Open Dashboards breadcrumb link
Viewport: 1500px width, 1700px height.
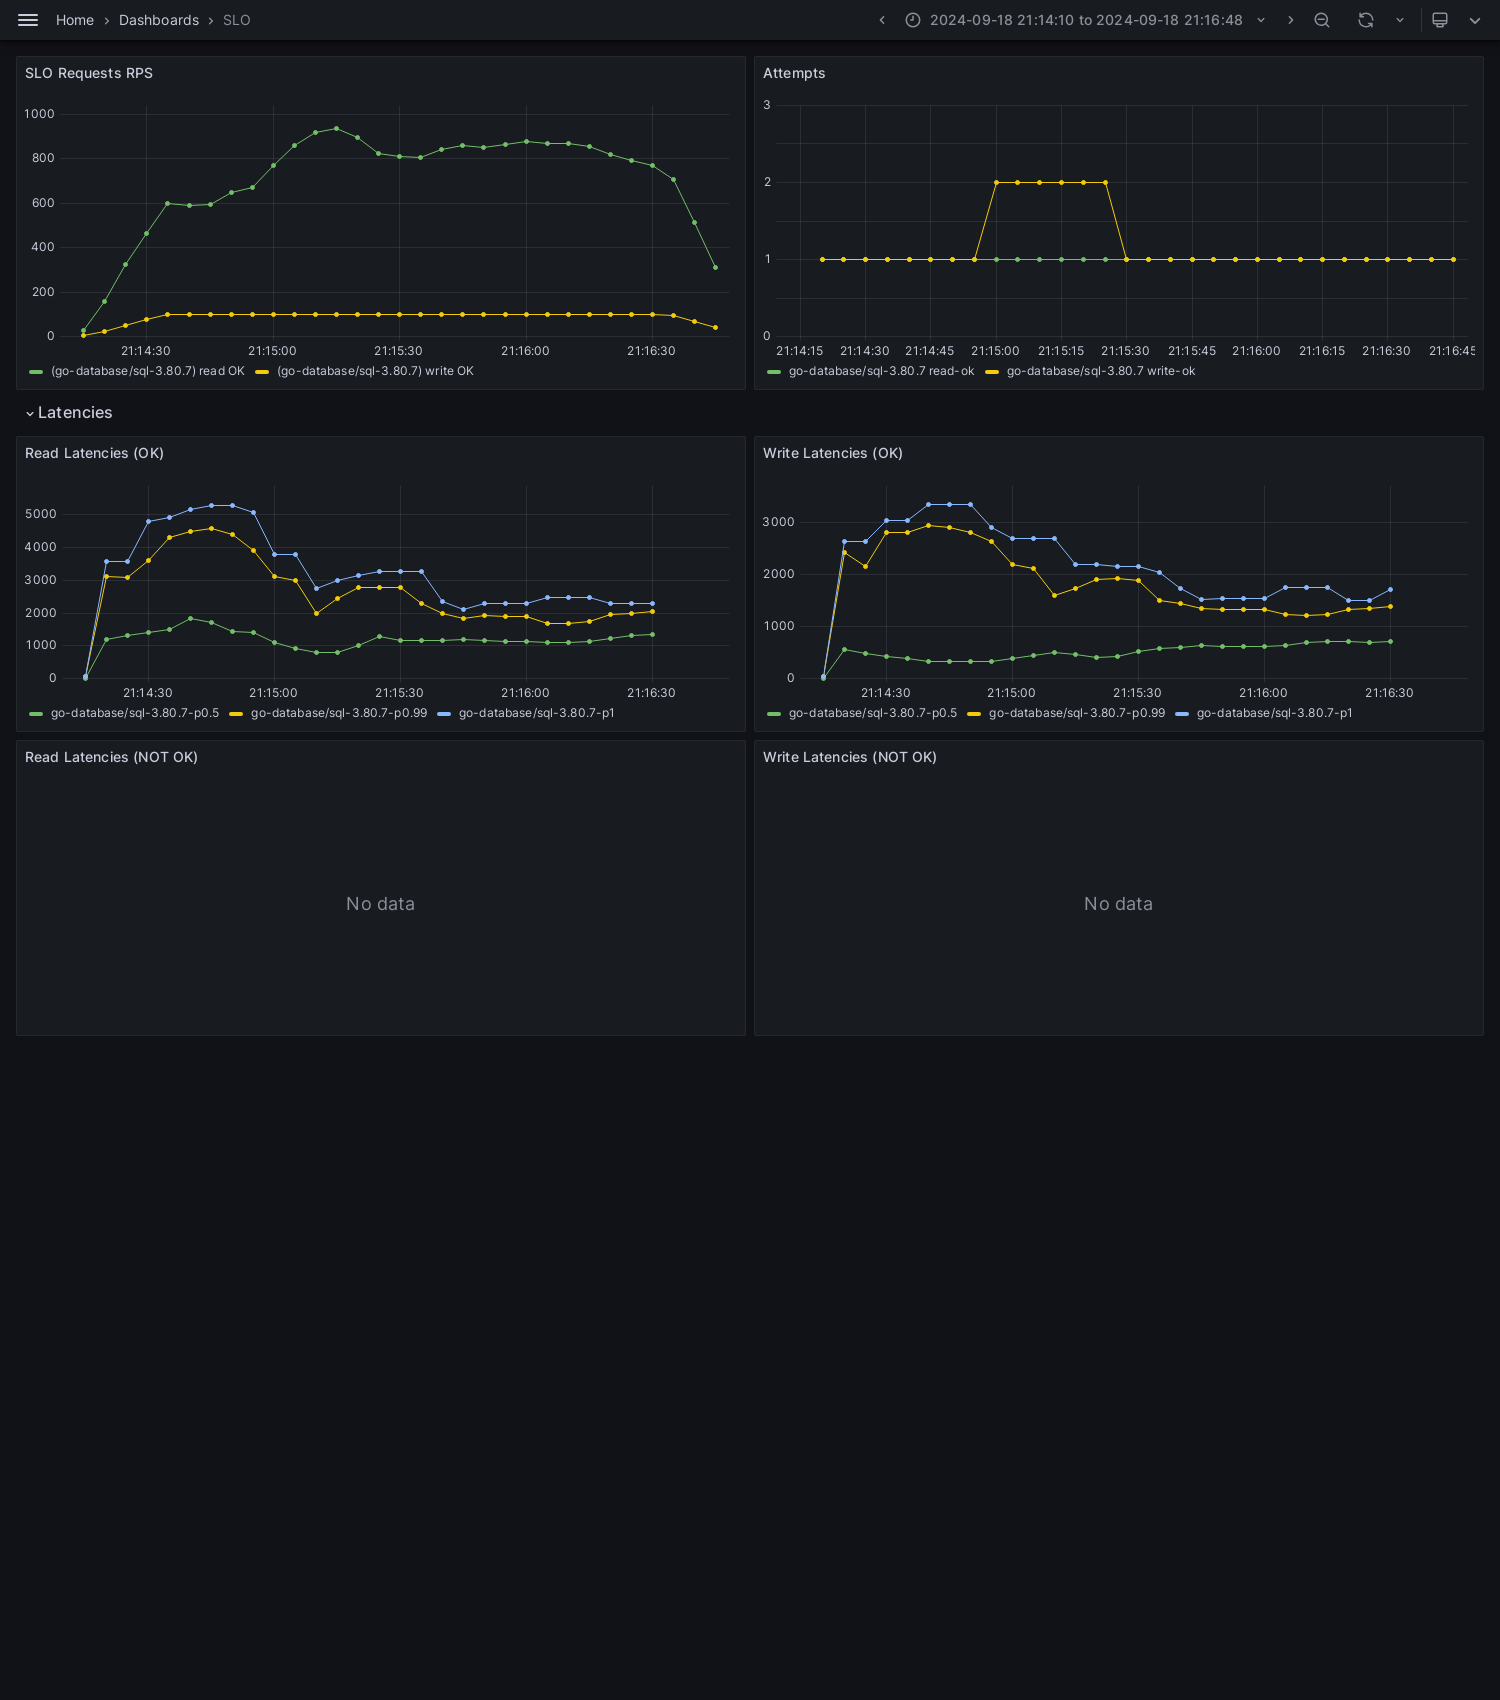click(159, 20)
